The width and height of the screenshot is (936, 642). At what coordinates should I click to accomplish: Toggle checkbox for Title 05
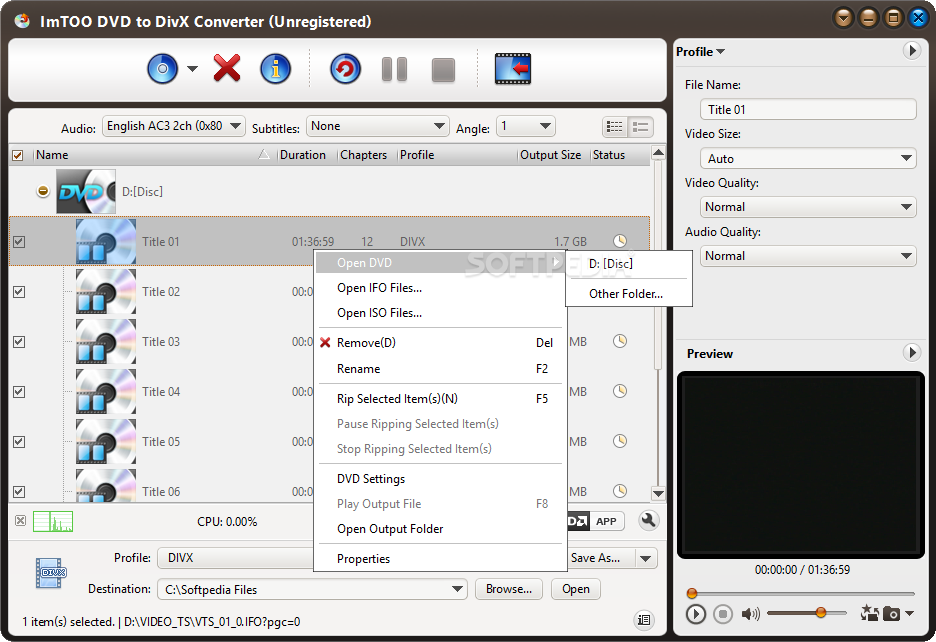[19, 442]
